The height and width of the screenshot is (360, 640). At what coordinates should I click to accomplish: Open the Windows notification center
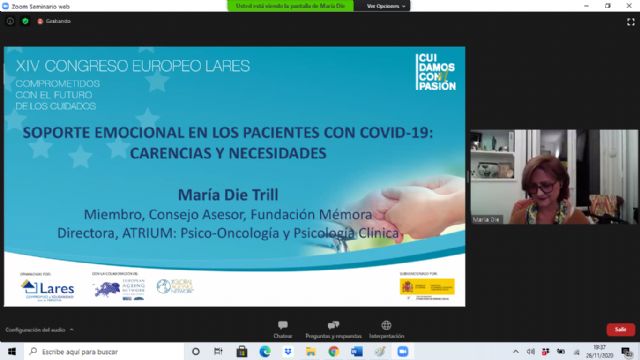coord(627,351)
